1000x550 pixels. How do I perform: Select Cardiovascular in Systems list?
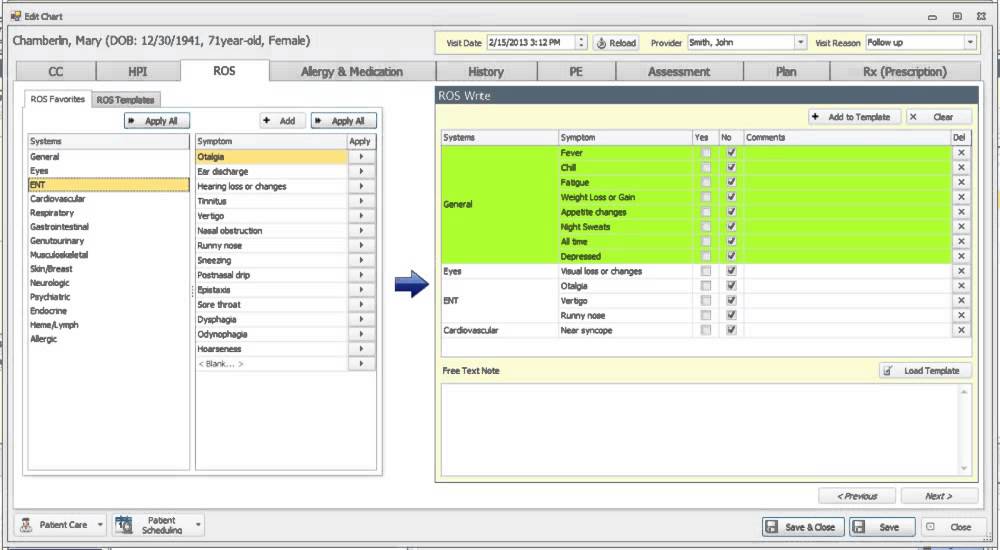pos(108,198)
